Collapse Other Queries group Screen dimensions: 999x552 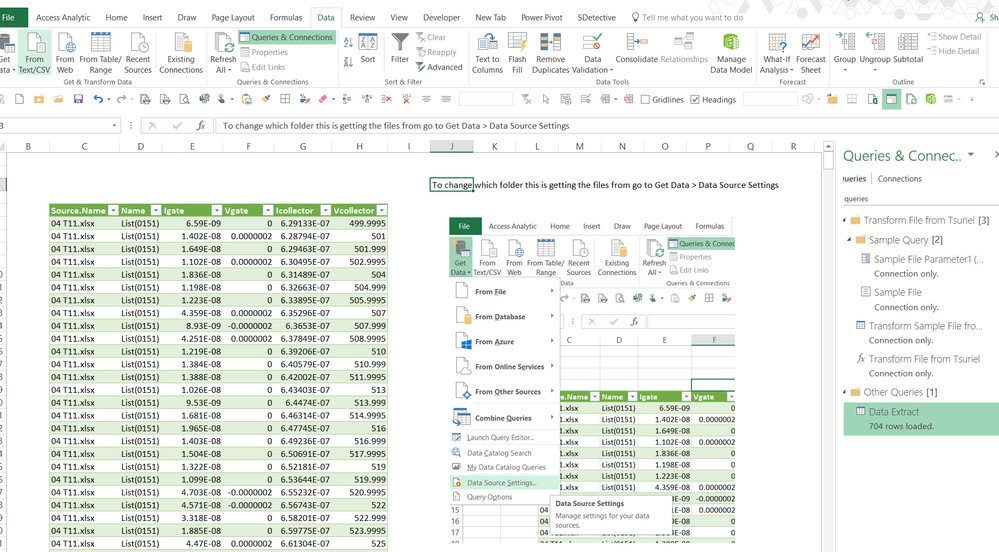point(845,393)
